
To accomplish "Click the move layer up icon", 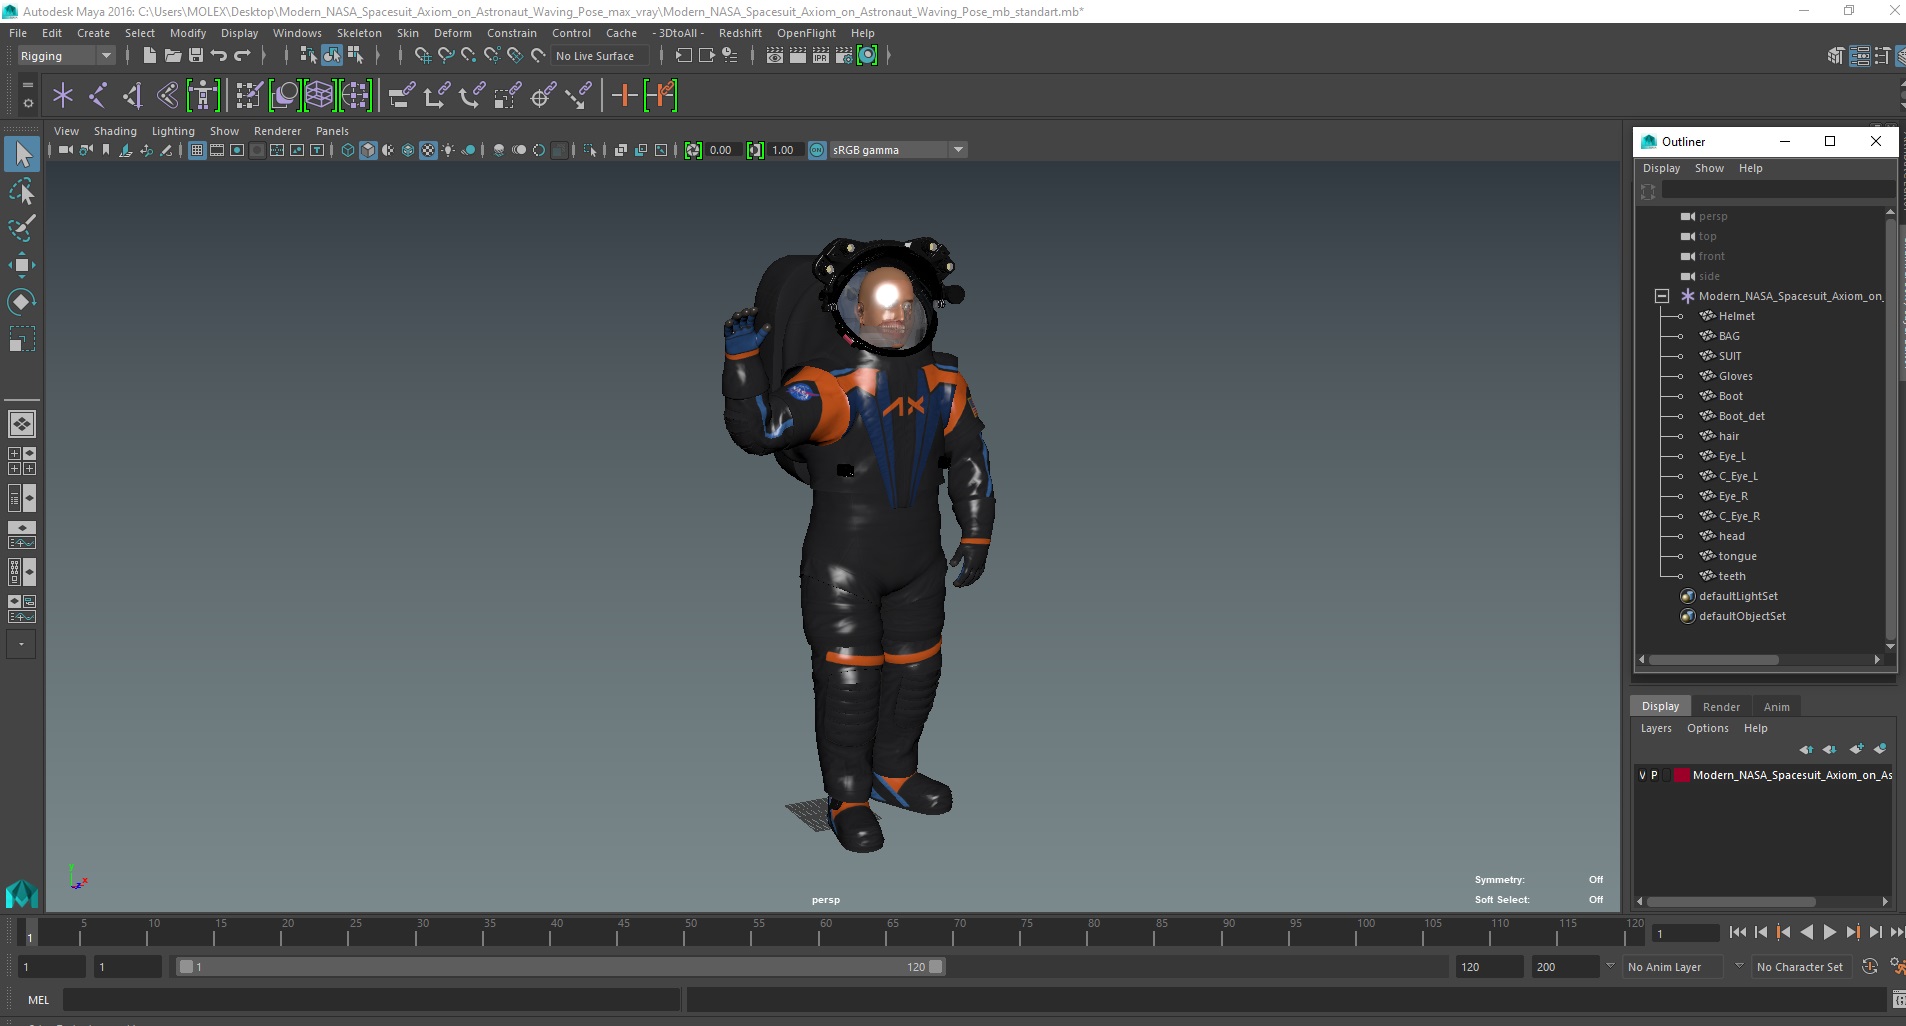I will 1806,749.
